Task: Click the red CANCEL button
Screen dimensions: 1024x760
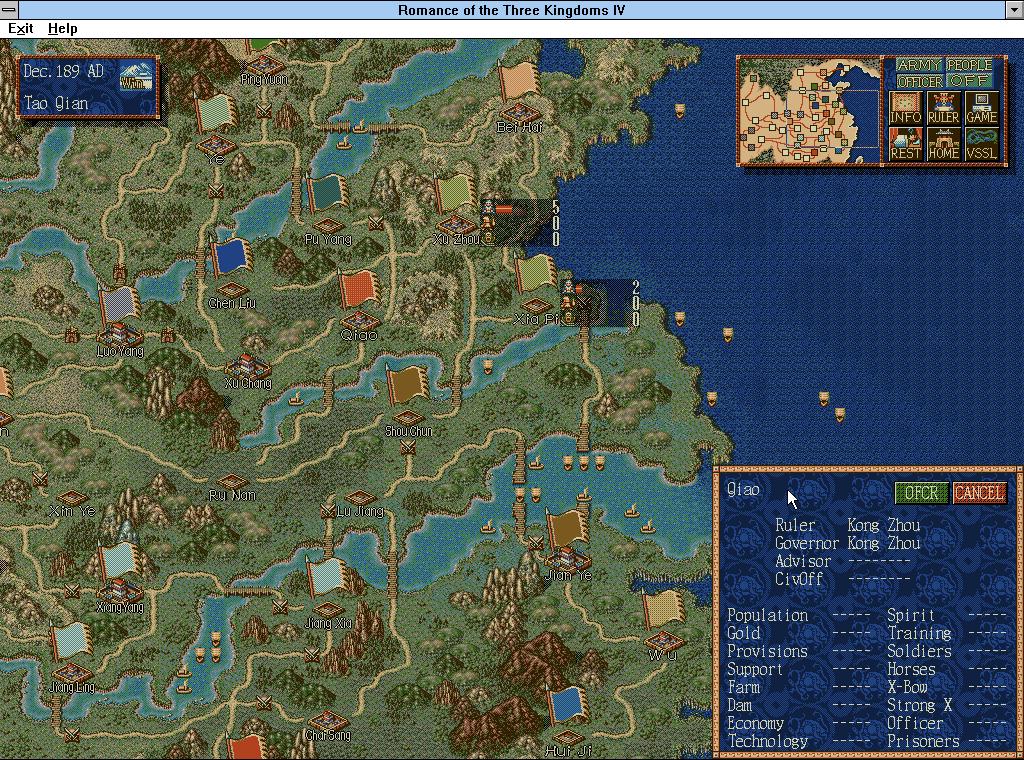Action: tap(979, 493)
